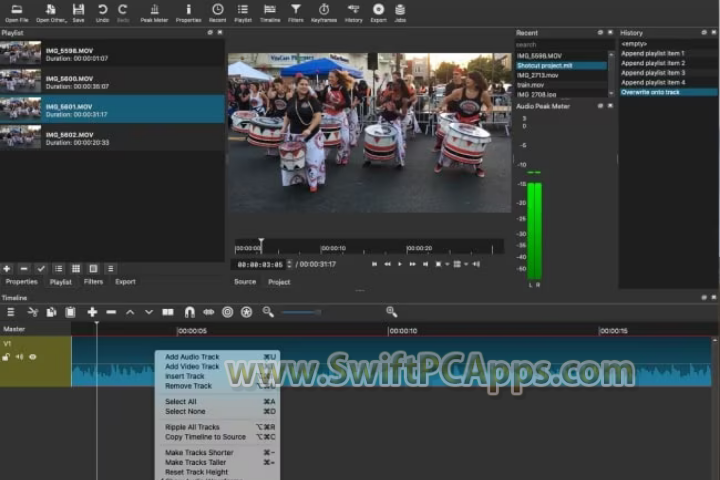Open the playlist hamburger menu

click(110, 269)
